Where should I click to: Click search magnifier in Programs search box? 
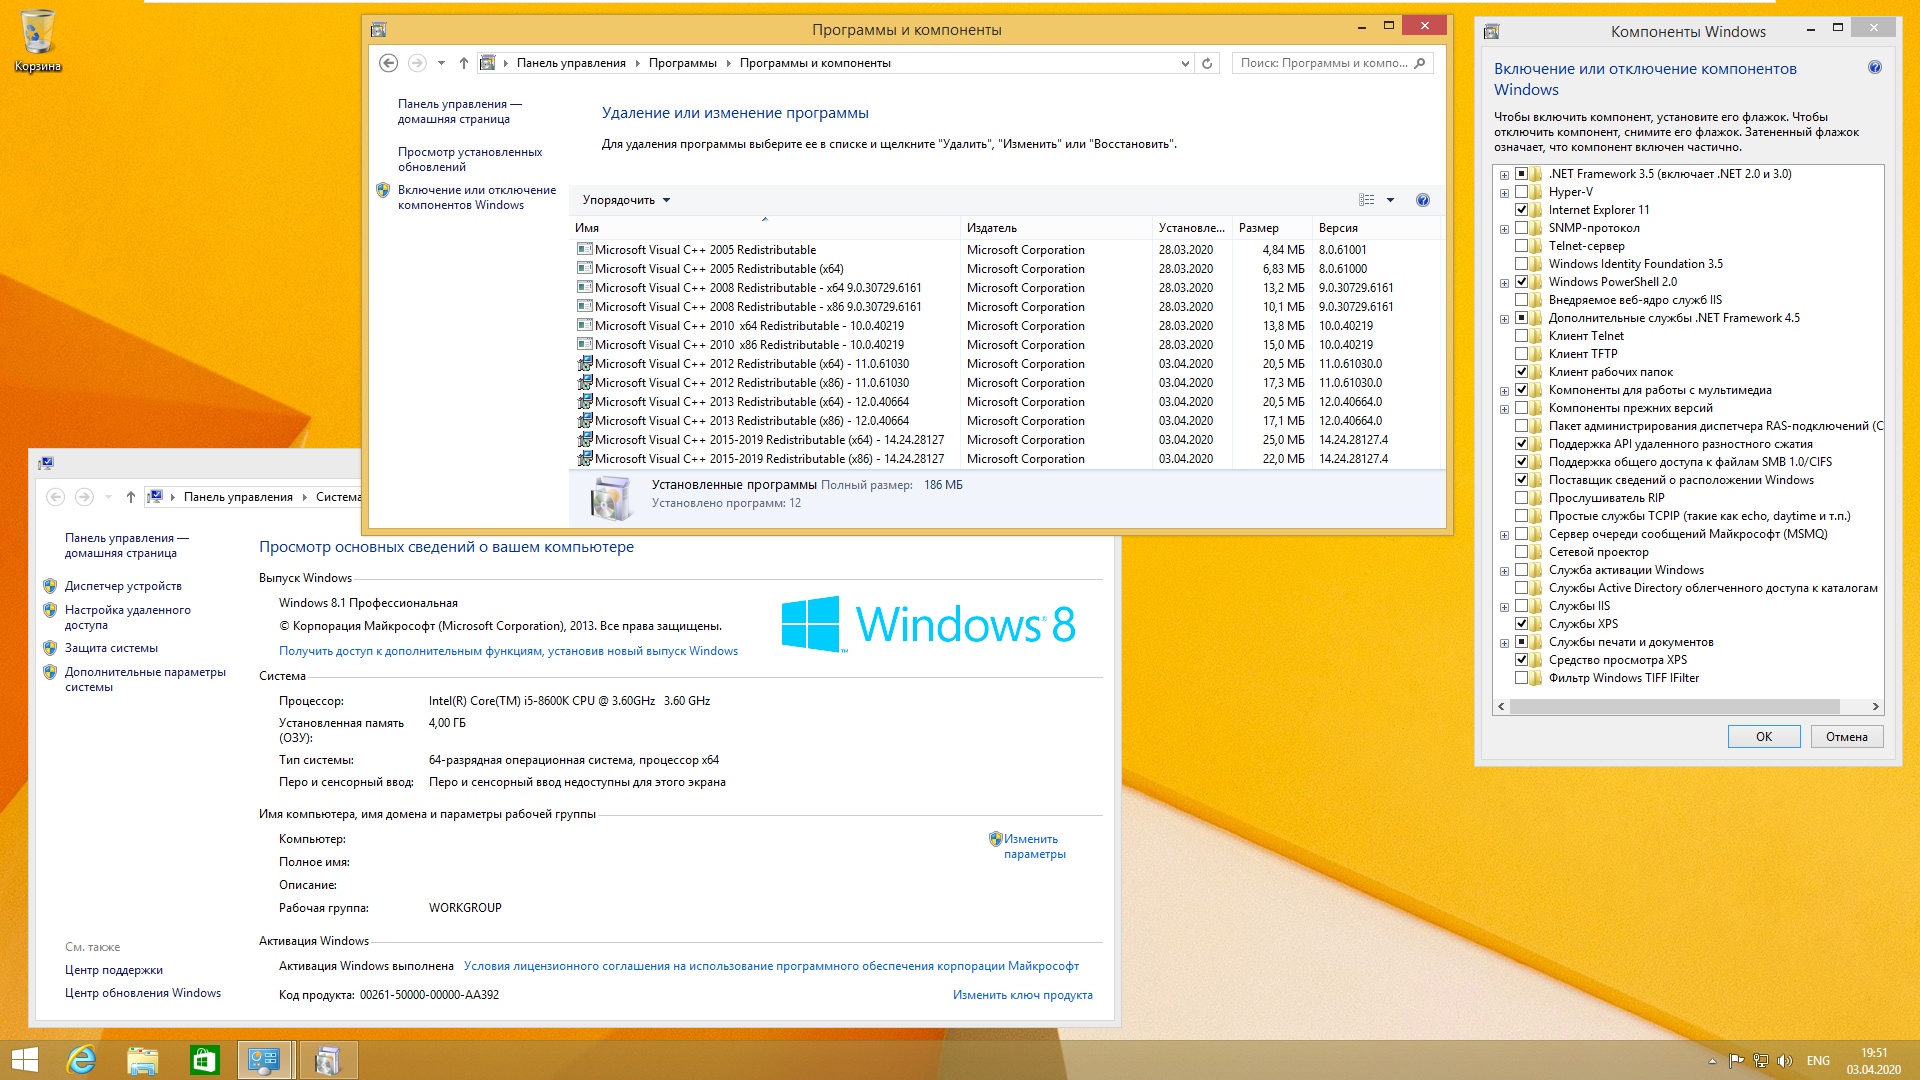[1420, 63]
